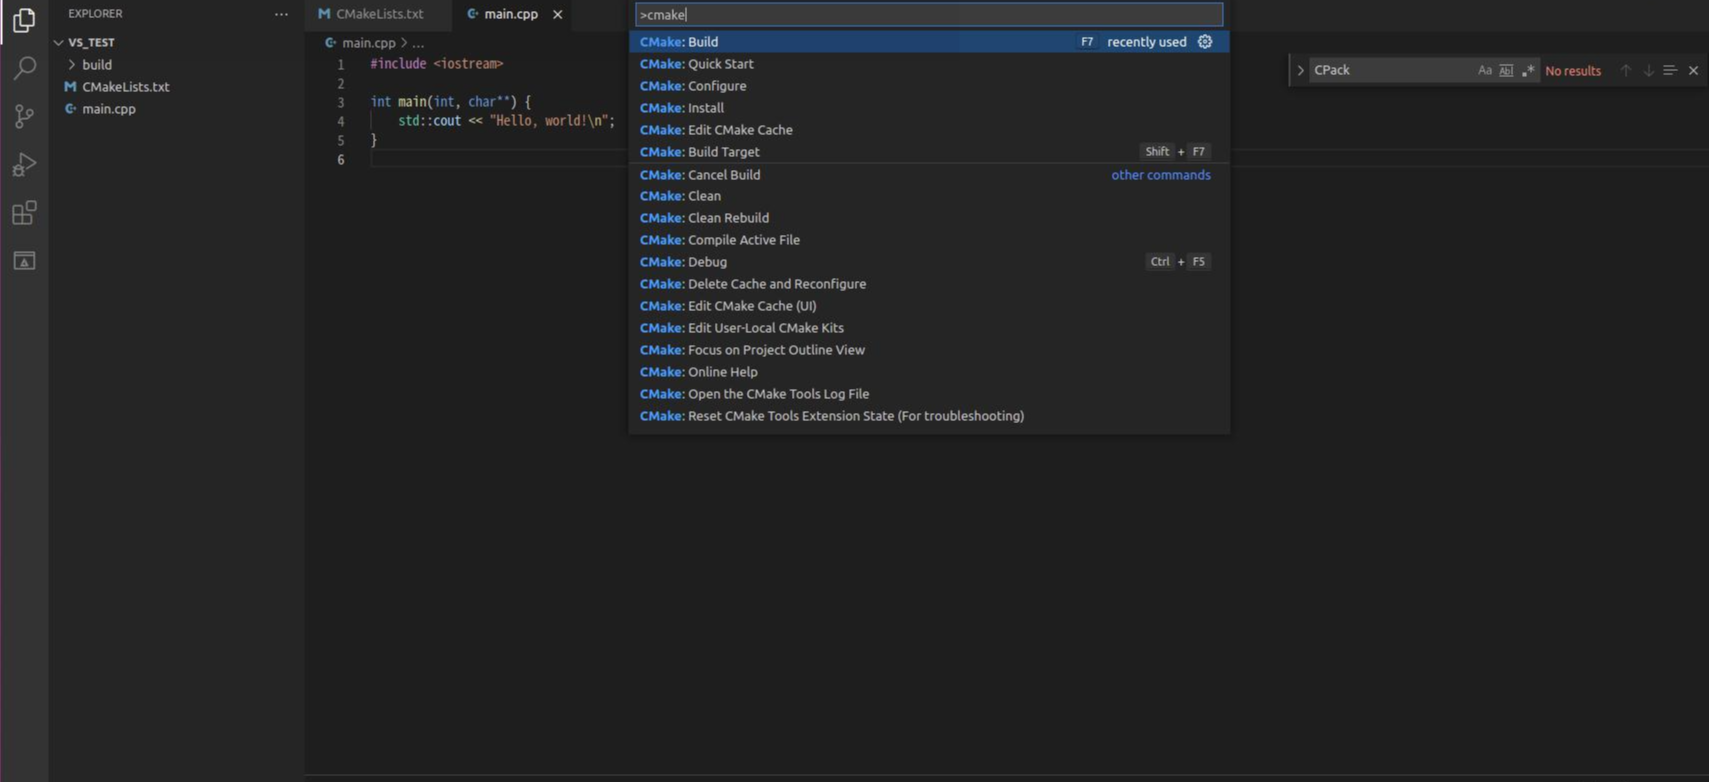
Task: Go to next match in find widget
Action: click(x=1648, y=70)
